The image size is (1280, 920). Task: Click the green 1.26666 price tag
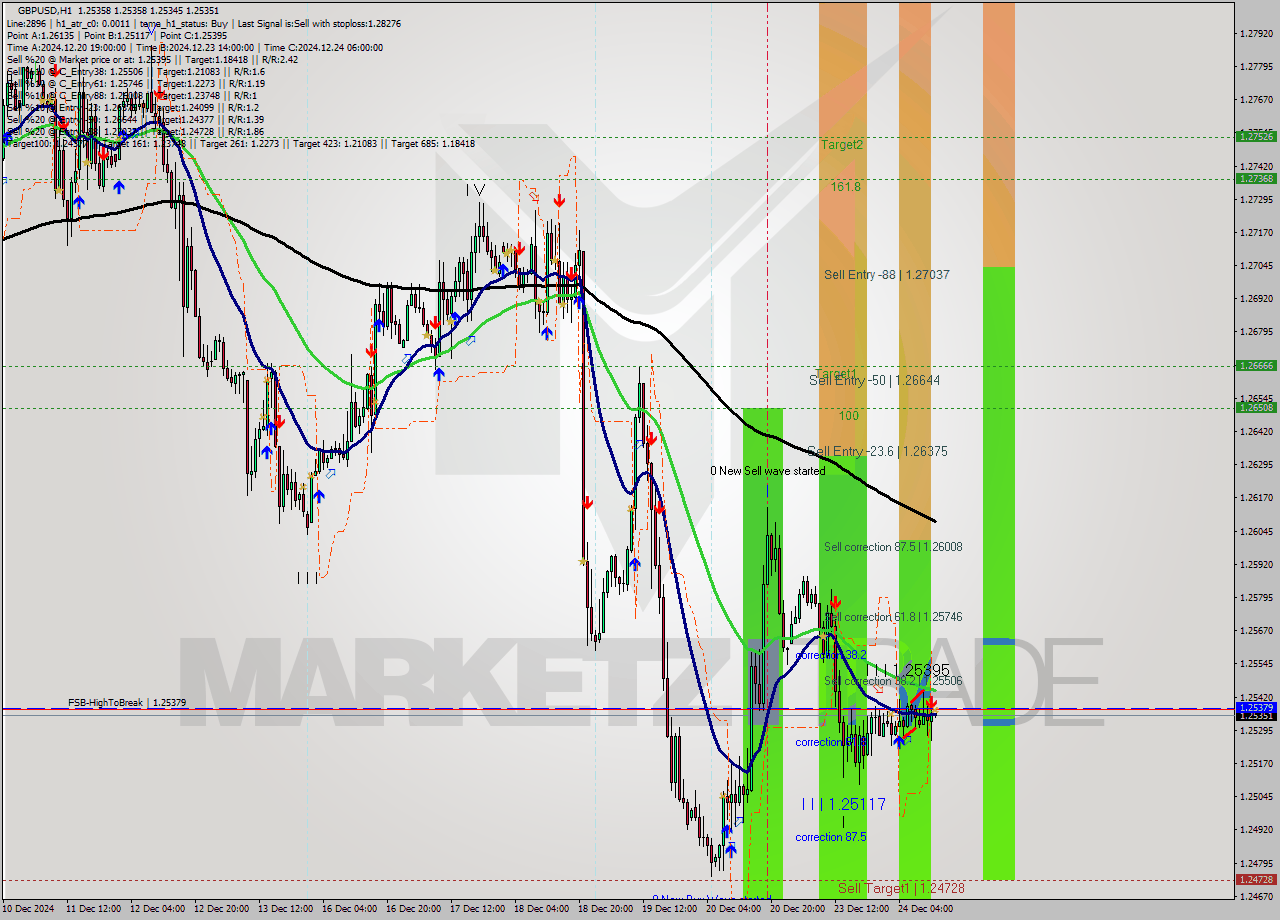[x=1255, y=365]
